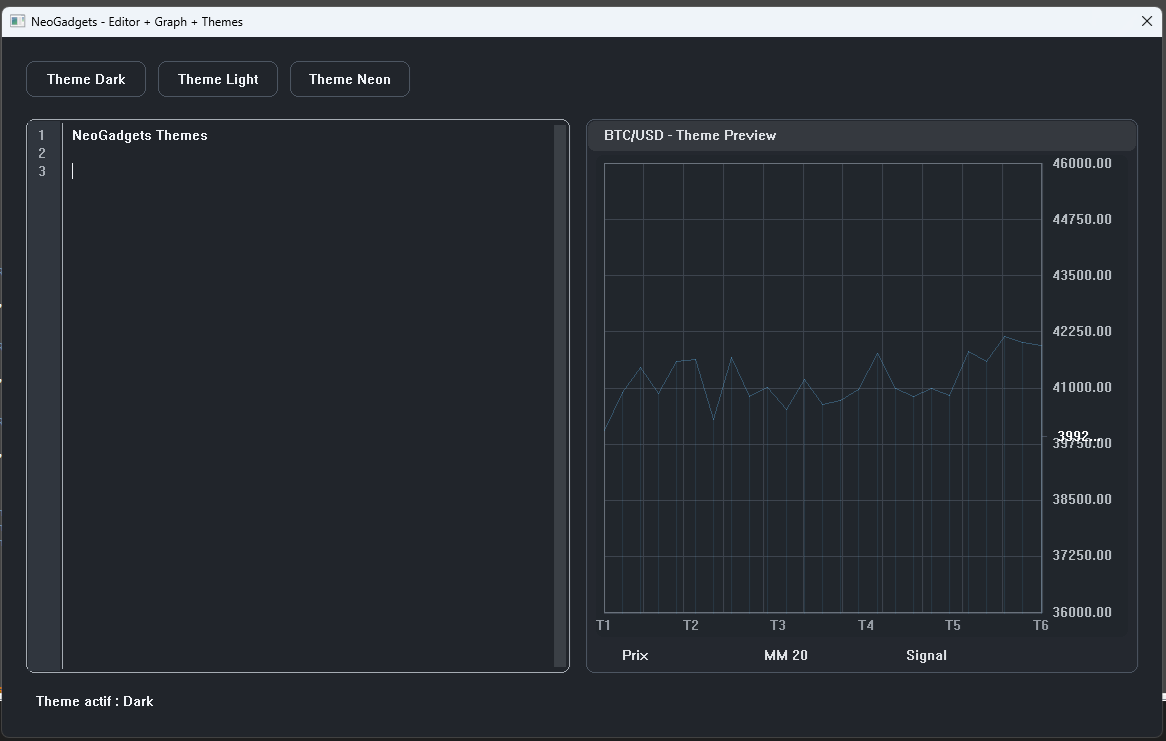Click the 'NeoGadgets Themes' text line

click(140, 135)
